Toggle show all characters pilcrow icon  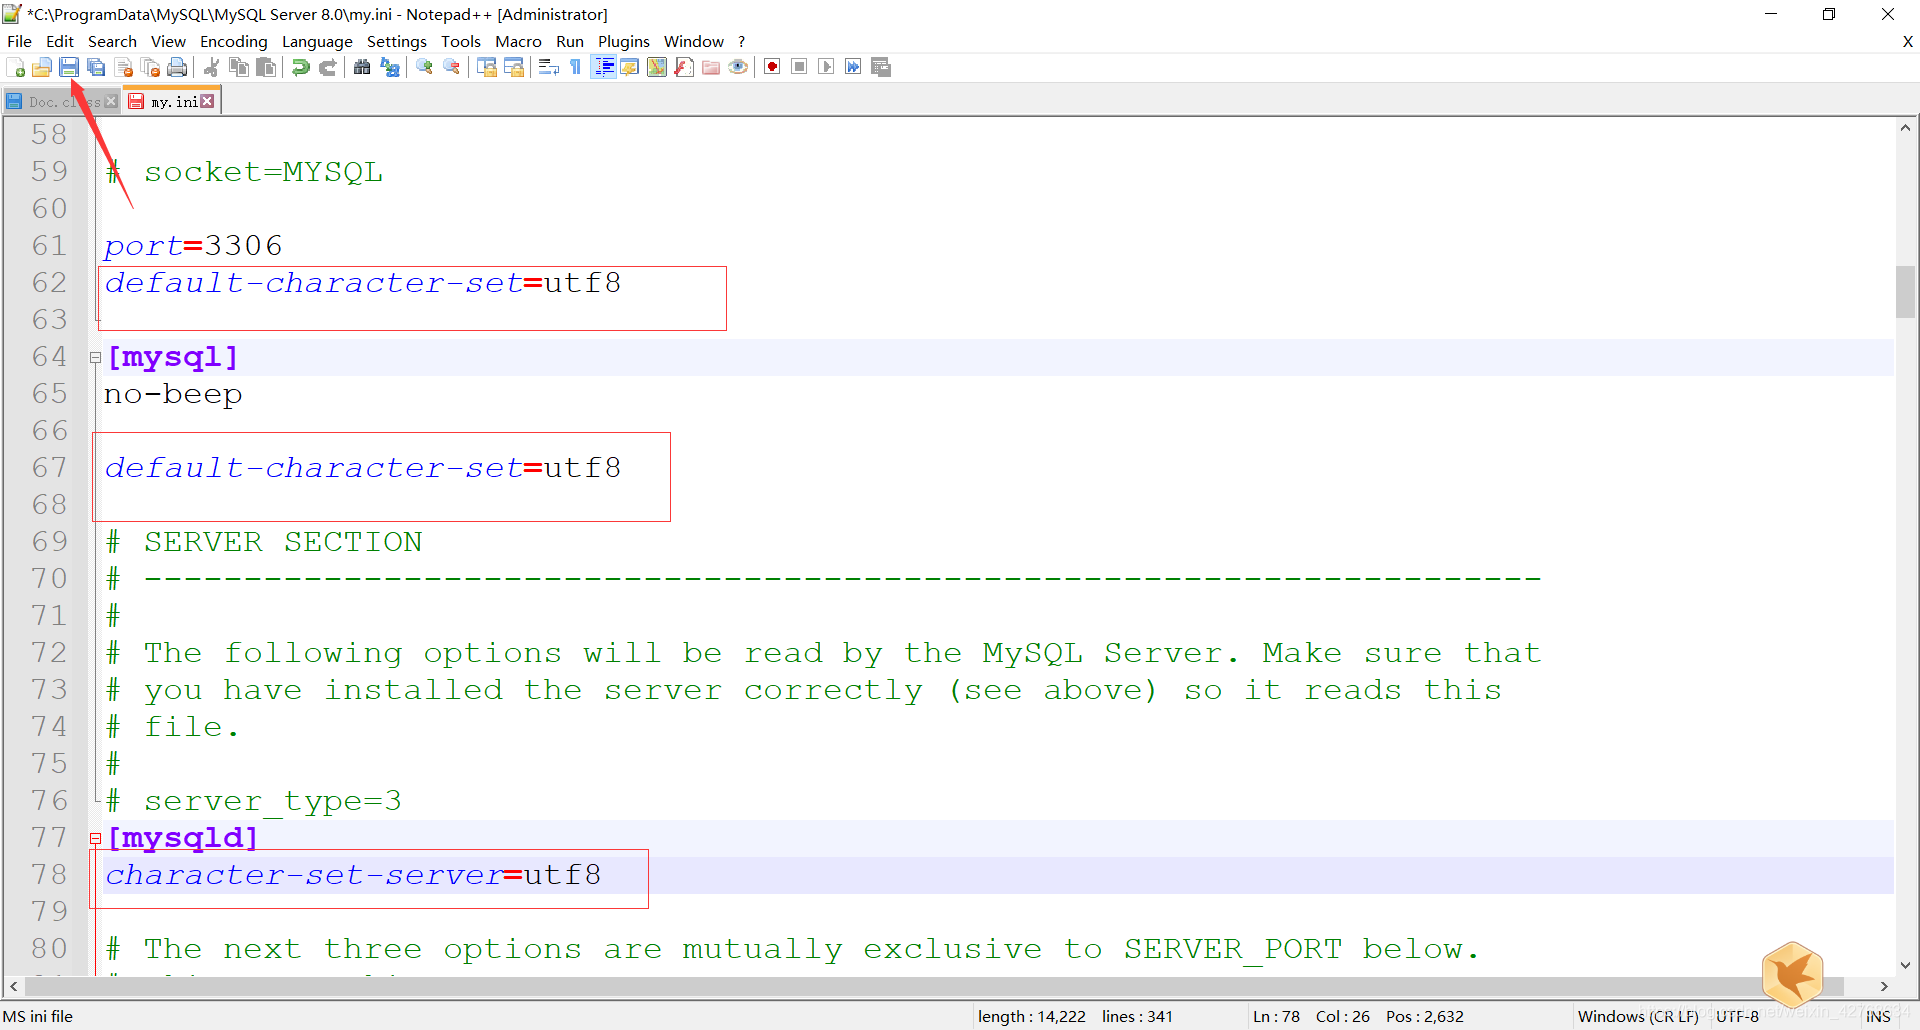[x=575, y=67]
